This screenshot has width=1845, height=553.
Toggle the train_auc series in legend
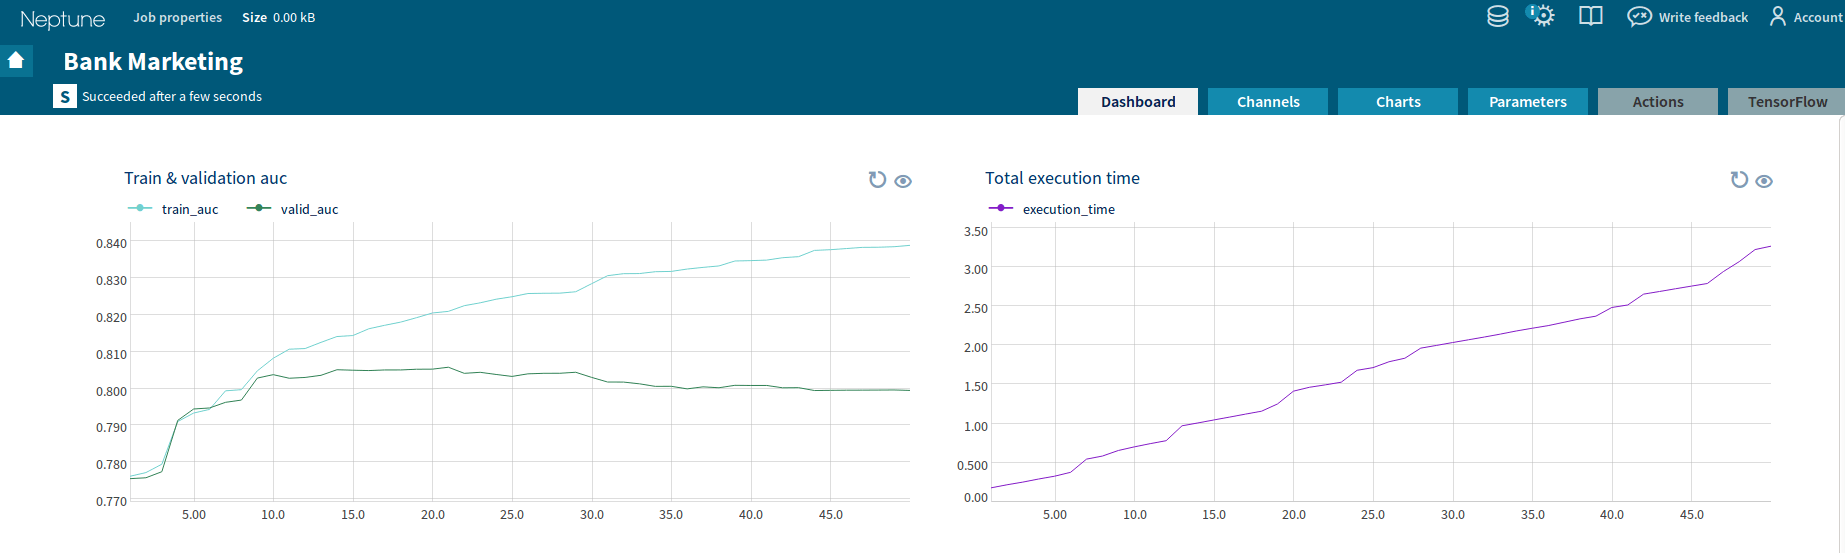tap(174, 209)
